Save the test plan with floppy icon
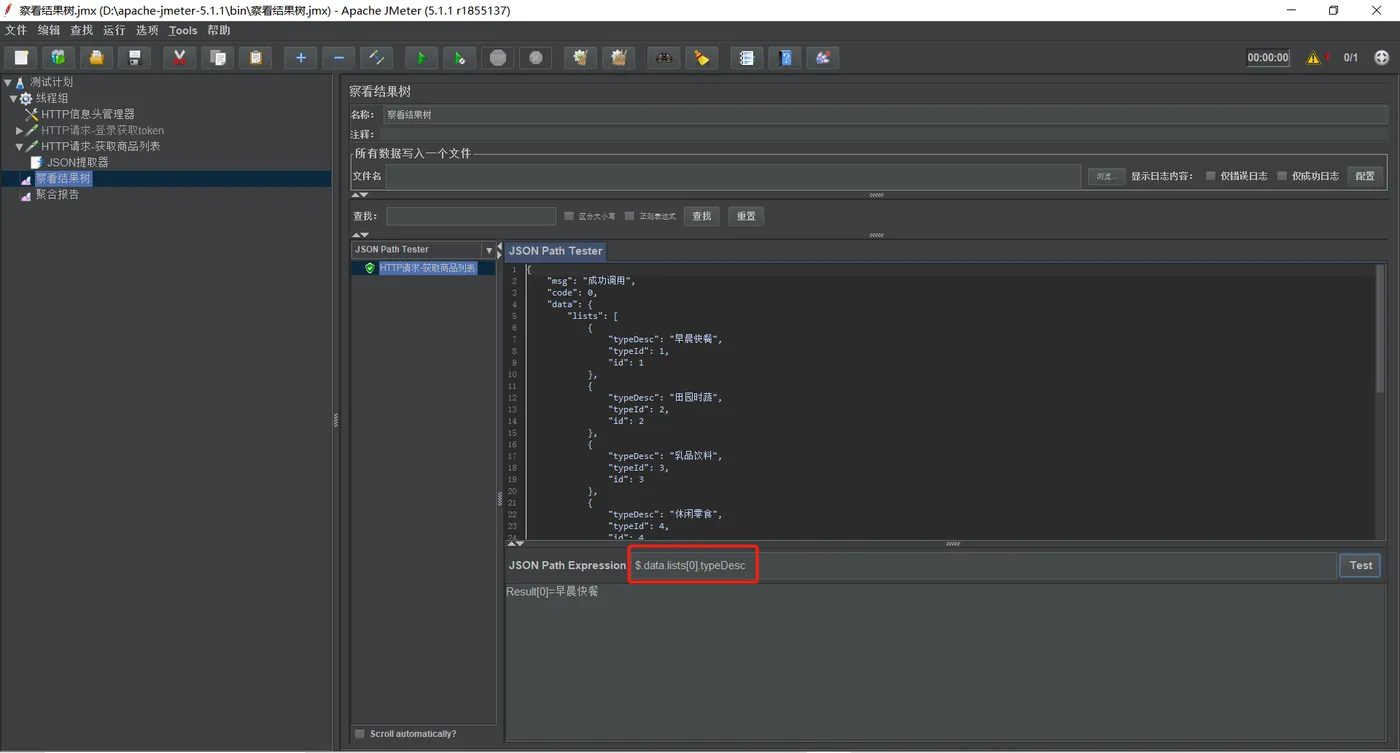The image size is (1400, 753). 134,58
